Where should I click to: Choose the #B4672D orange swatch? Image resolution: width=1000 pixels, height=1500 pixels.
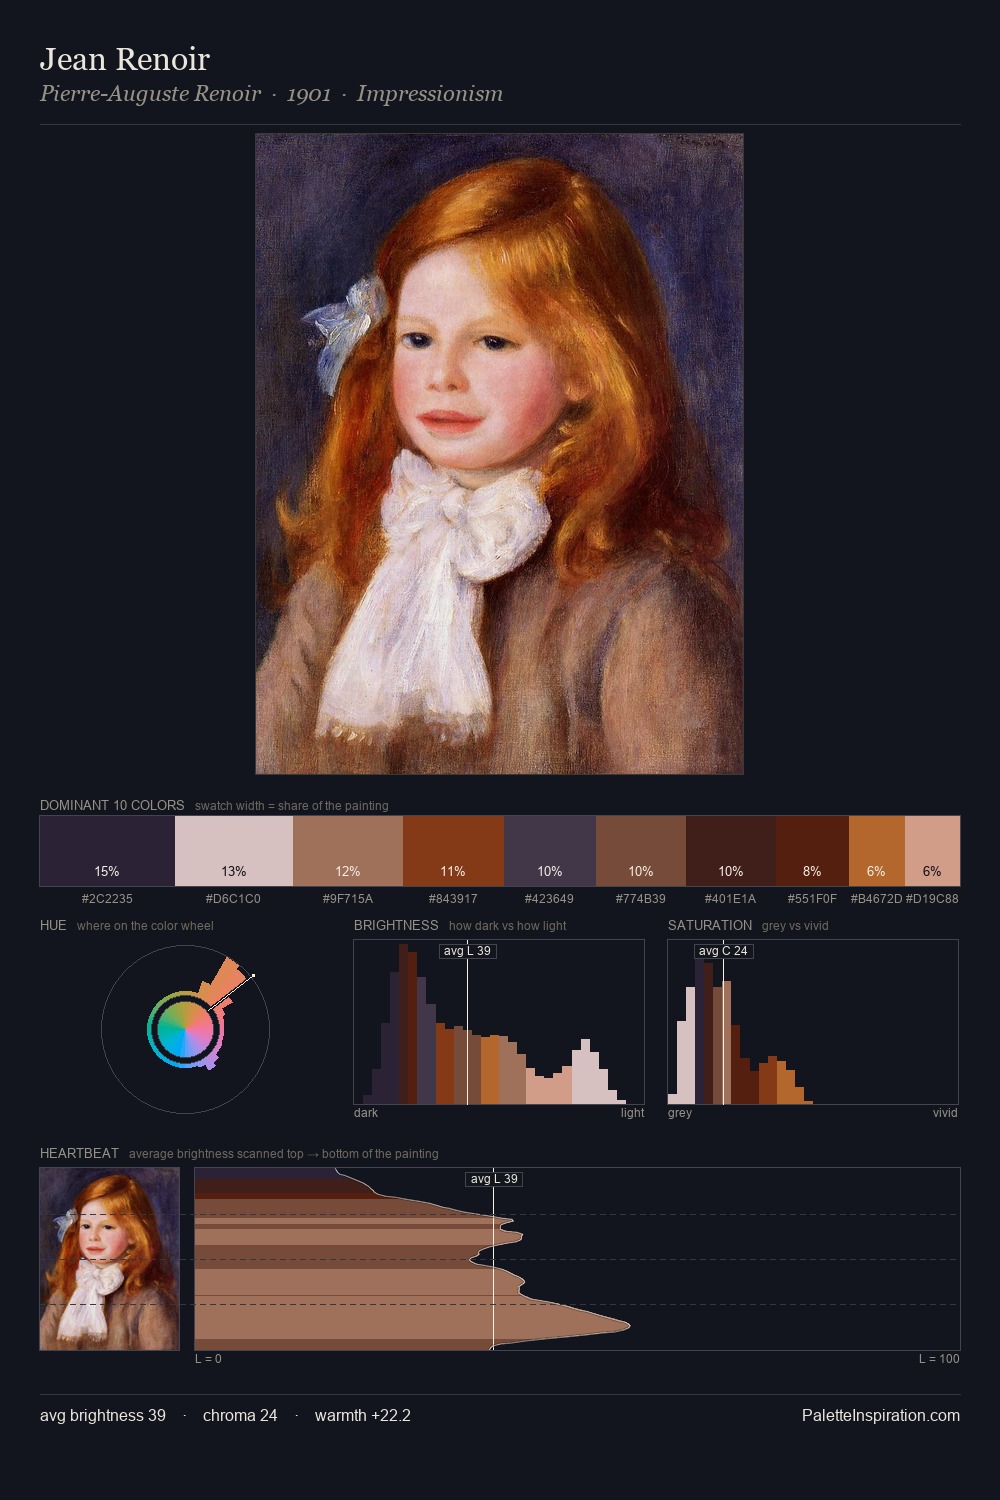tap(877, 851)
